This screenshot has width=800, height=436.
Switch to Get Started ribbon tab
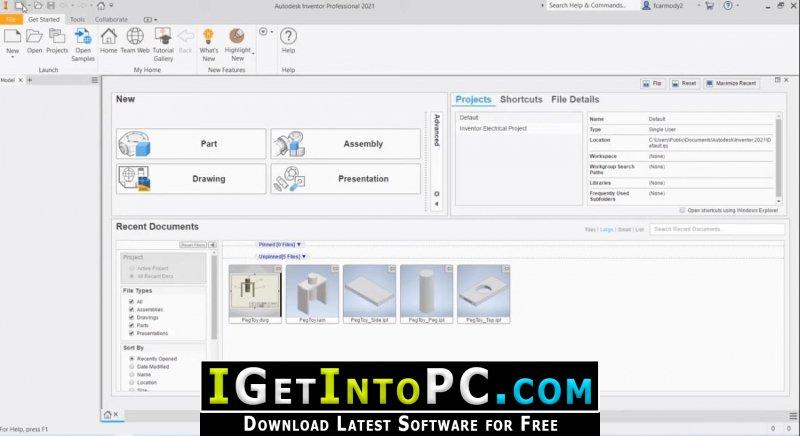point(44,19)
